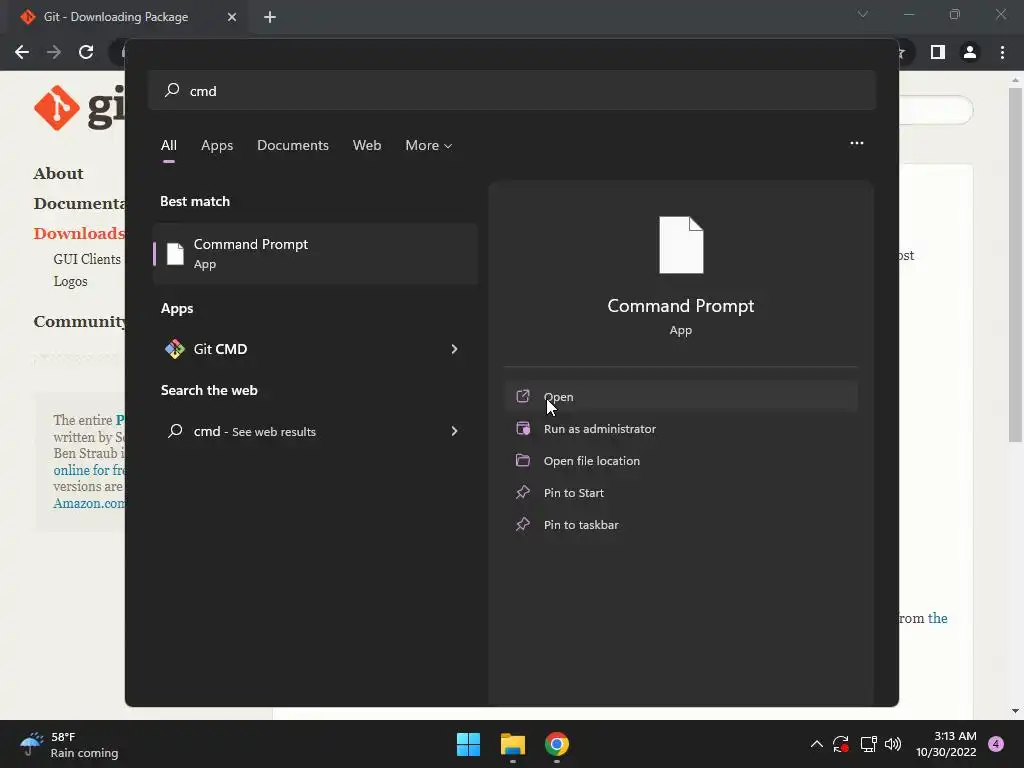Choose Open file location
This screenshot has width=1024, height=768.
681,460
